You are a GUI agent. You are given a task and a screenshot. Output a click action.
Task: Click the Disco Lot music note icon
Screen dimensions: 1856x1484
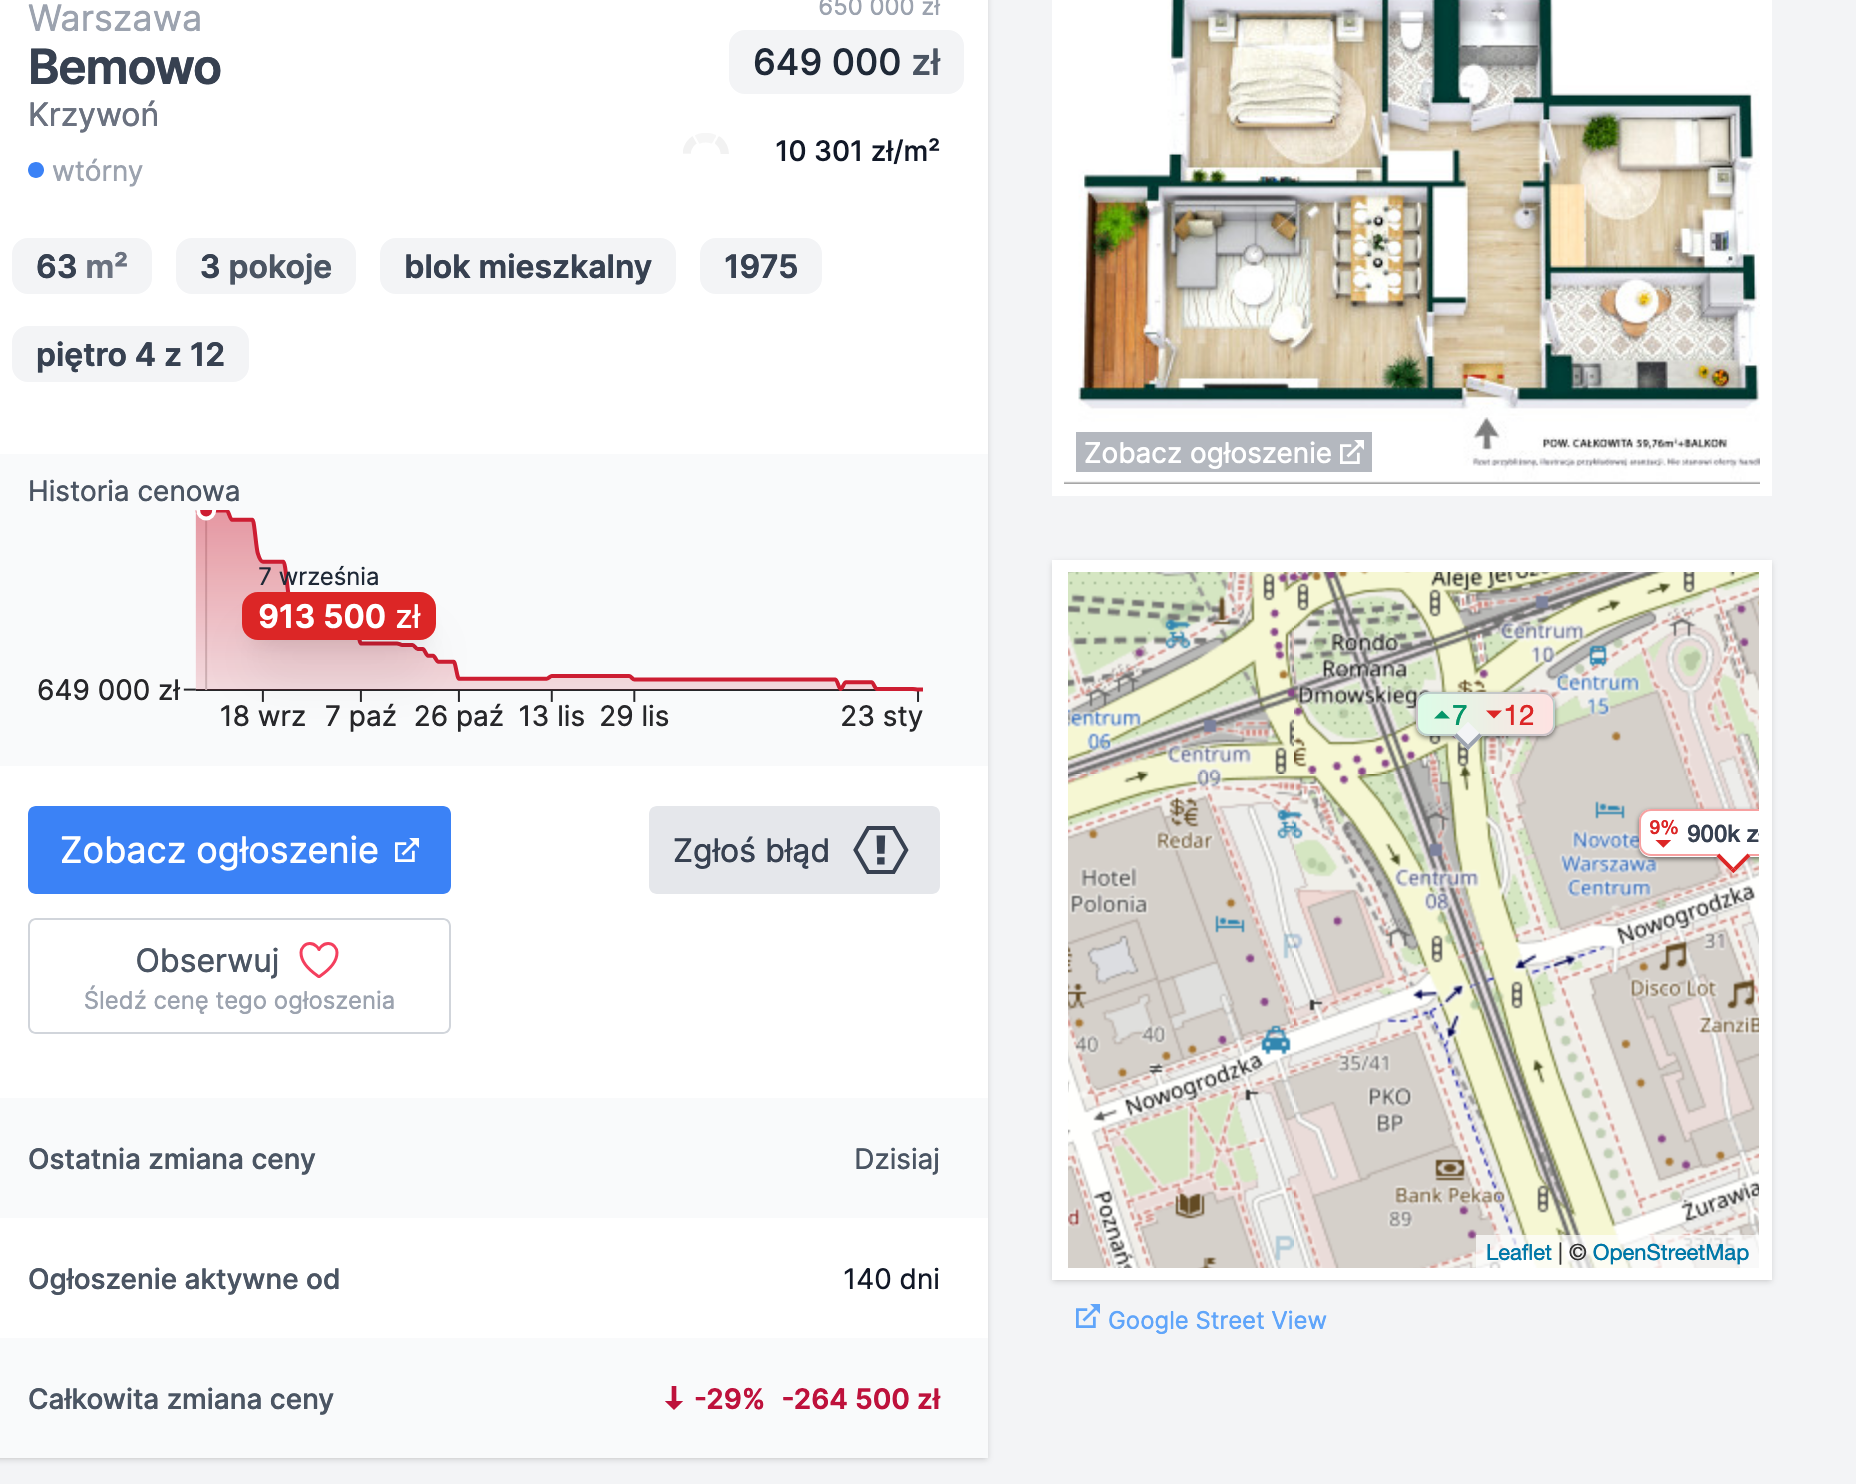tap(1673, 957)
